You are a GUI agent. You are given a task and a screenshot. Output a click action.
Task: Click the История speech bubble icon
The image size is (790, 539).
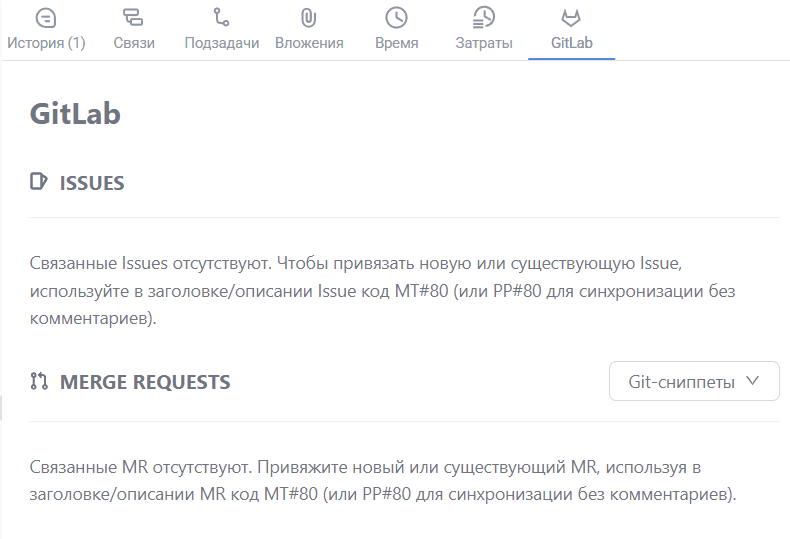point(46,18)
